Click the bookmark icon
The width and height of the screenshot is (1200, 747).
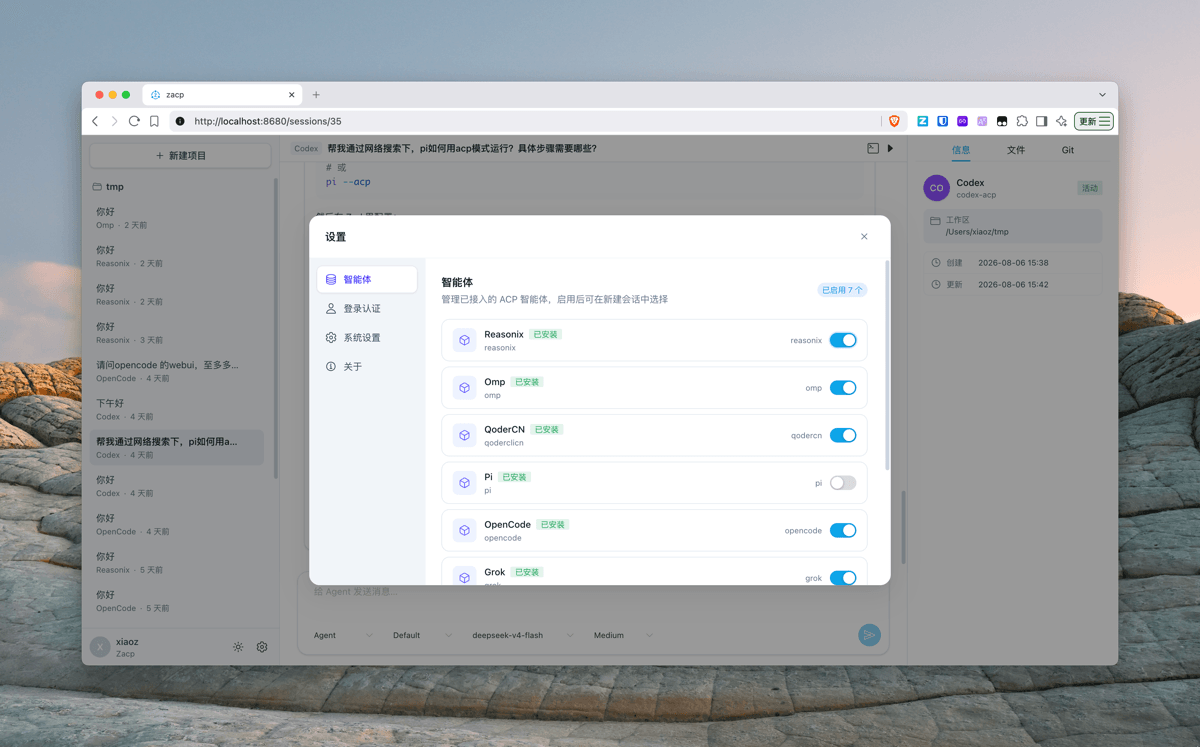pos(154,121)
